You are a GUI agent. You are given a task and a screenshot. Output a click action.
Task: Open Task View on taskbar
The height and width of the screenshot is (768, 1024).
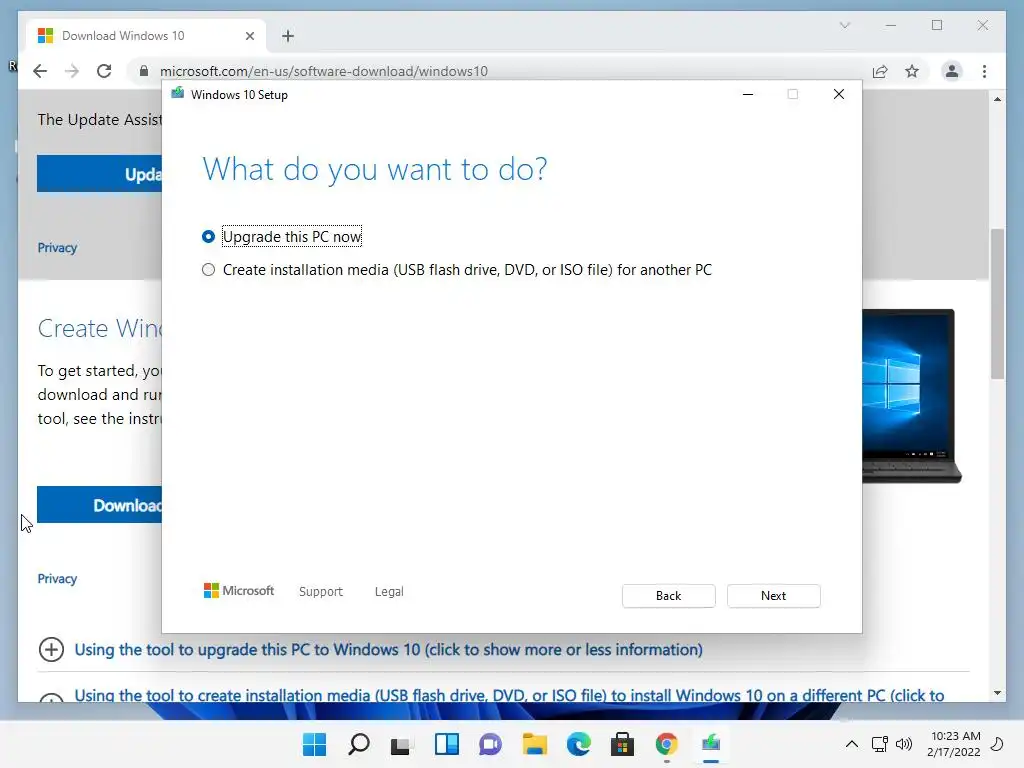[x=402, y=744]
